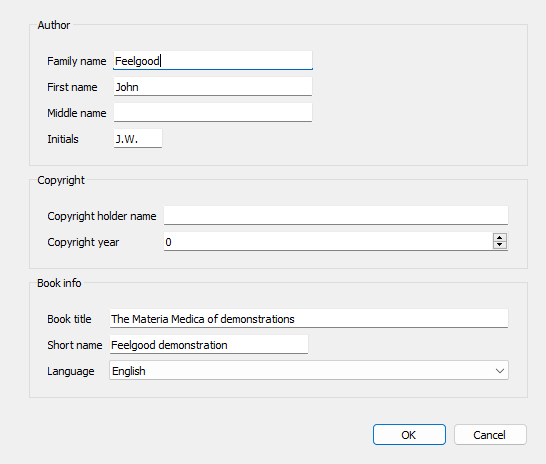Dismiss the dialog with Cancel
The height and width of the screenshot is (464, 546).
[490, 434]
